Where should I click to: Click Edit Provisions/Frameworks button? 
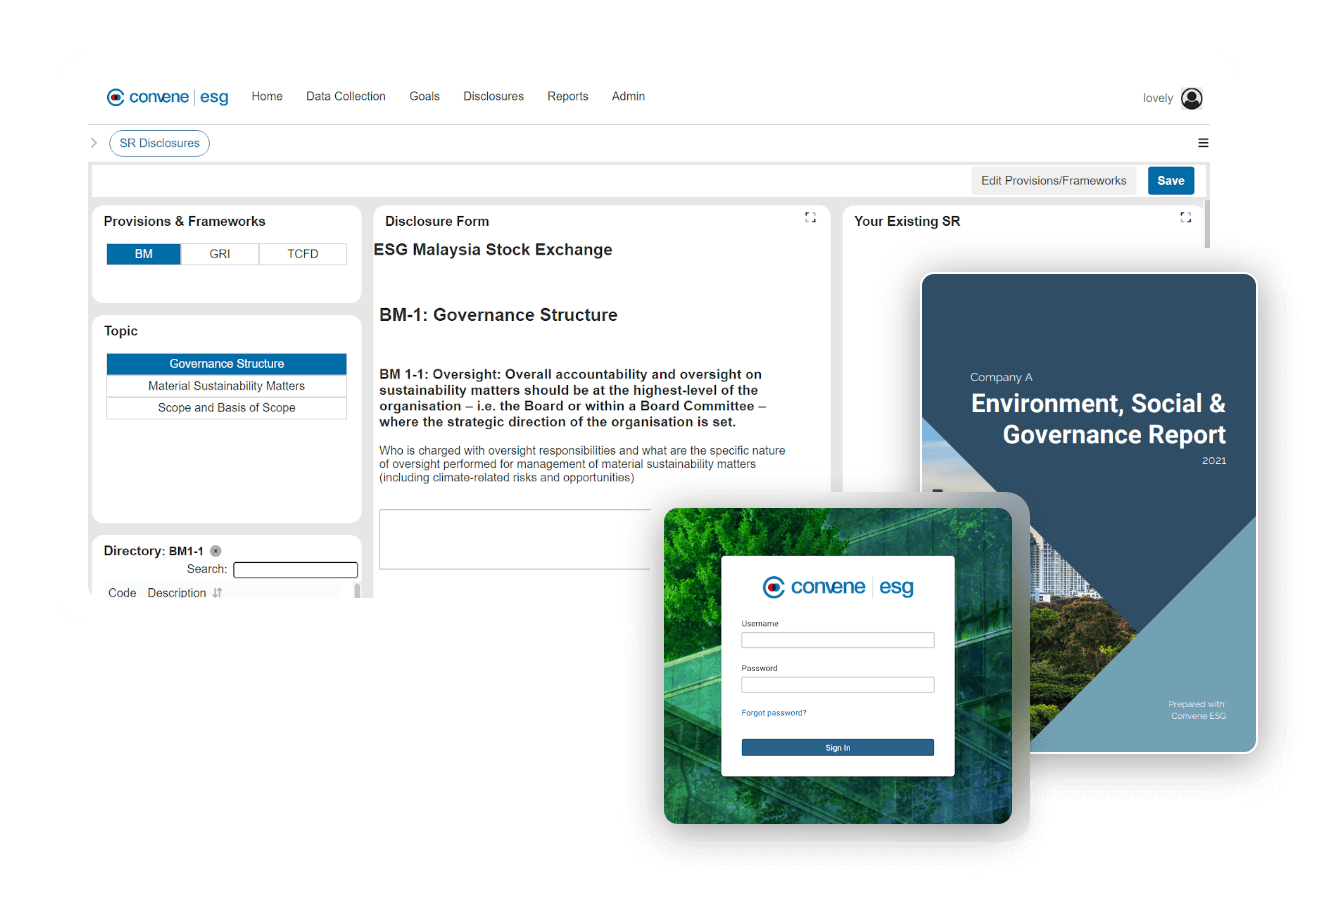click(1053, 181)
